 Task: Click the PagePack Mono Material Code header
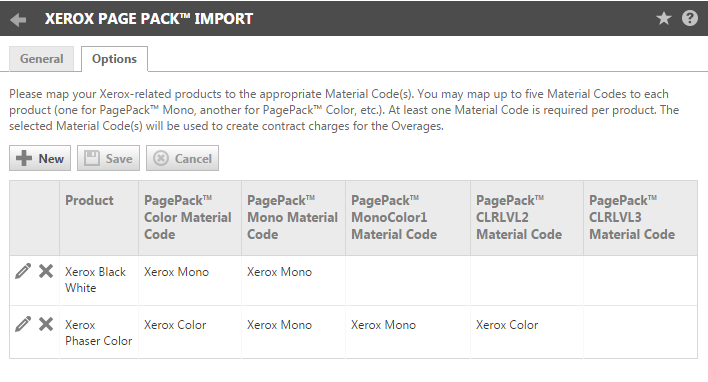click(x=293, y=218)
